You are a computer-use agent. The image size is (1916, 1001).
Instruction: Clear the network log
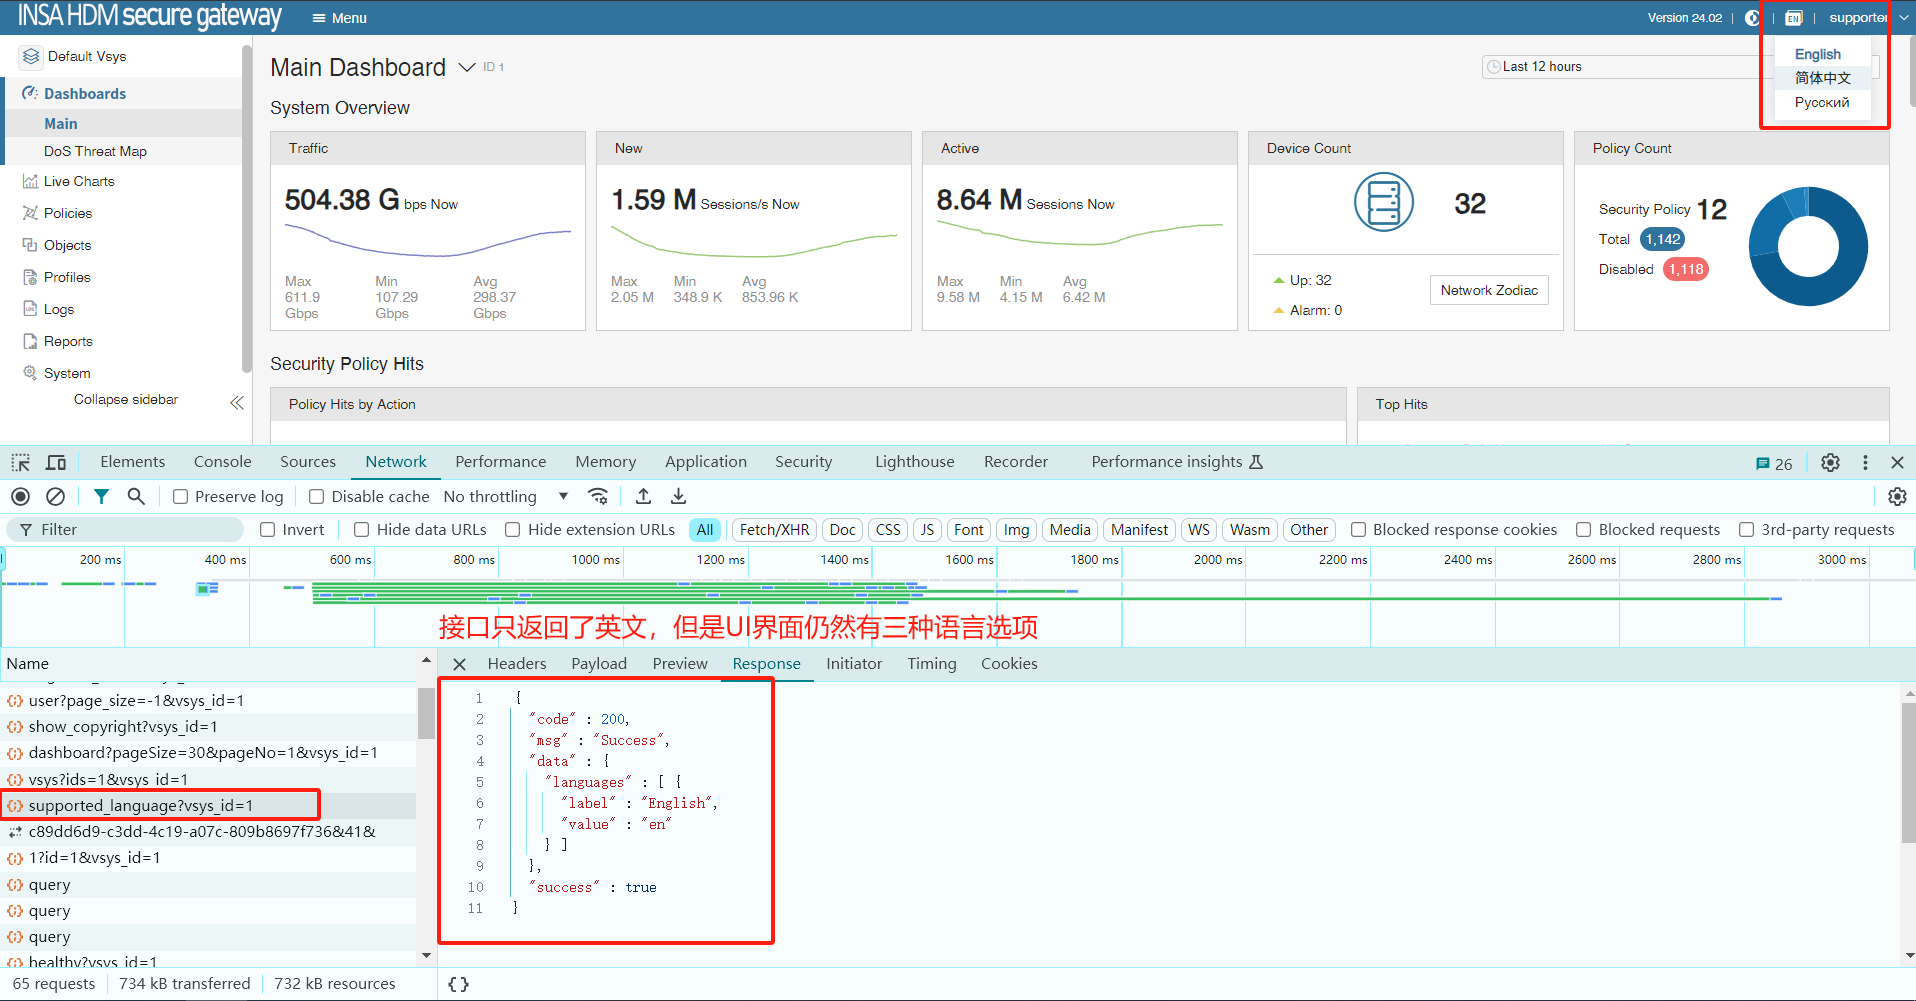(x=56, y=497)
